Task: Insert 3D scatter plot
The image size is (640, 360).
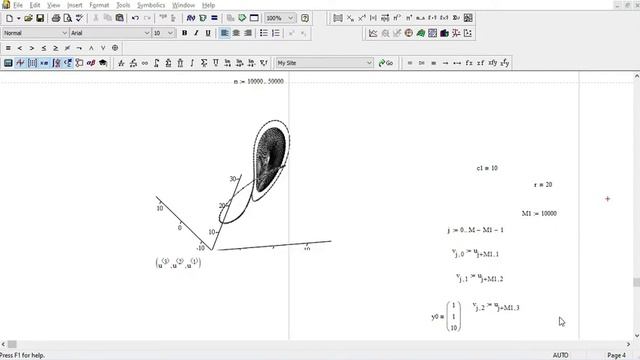Action: (456, 33)
